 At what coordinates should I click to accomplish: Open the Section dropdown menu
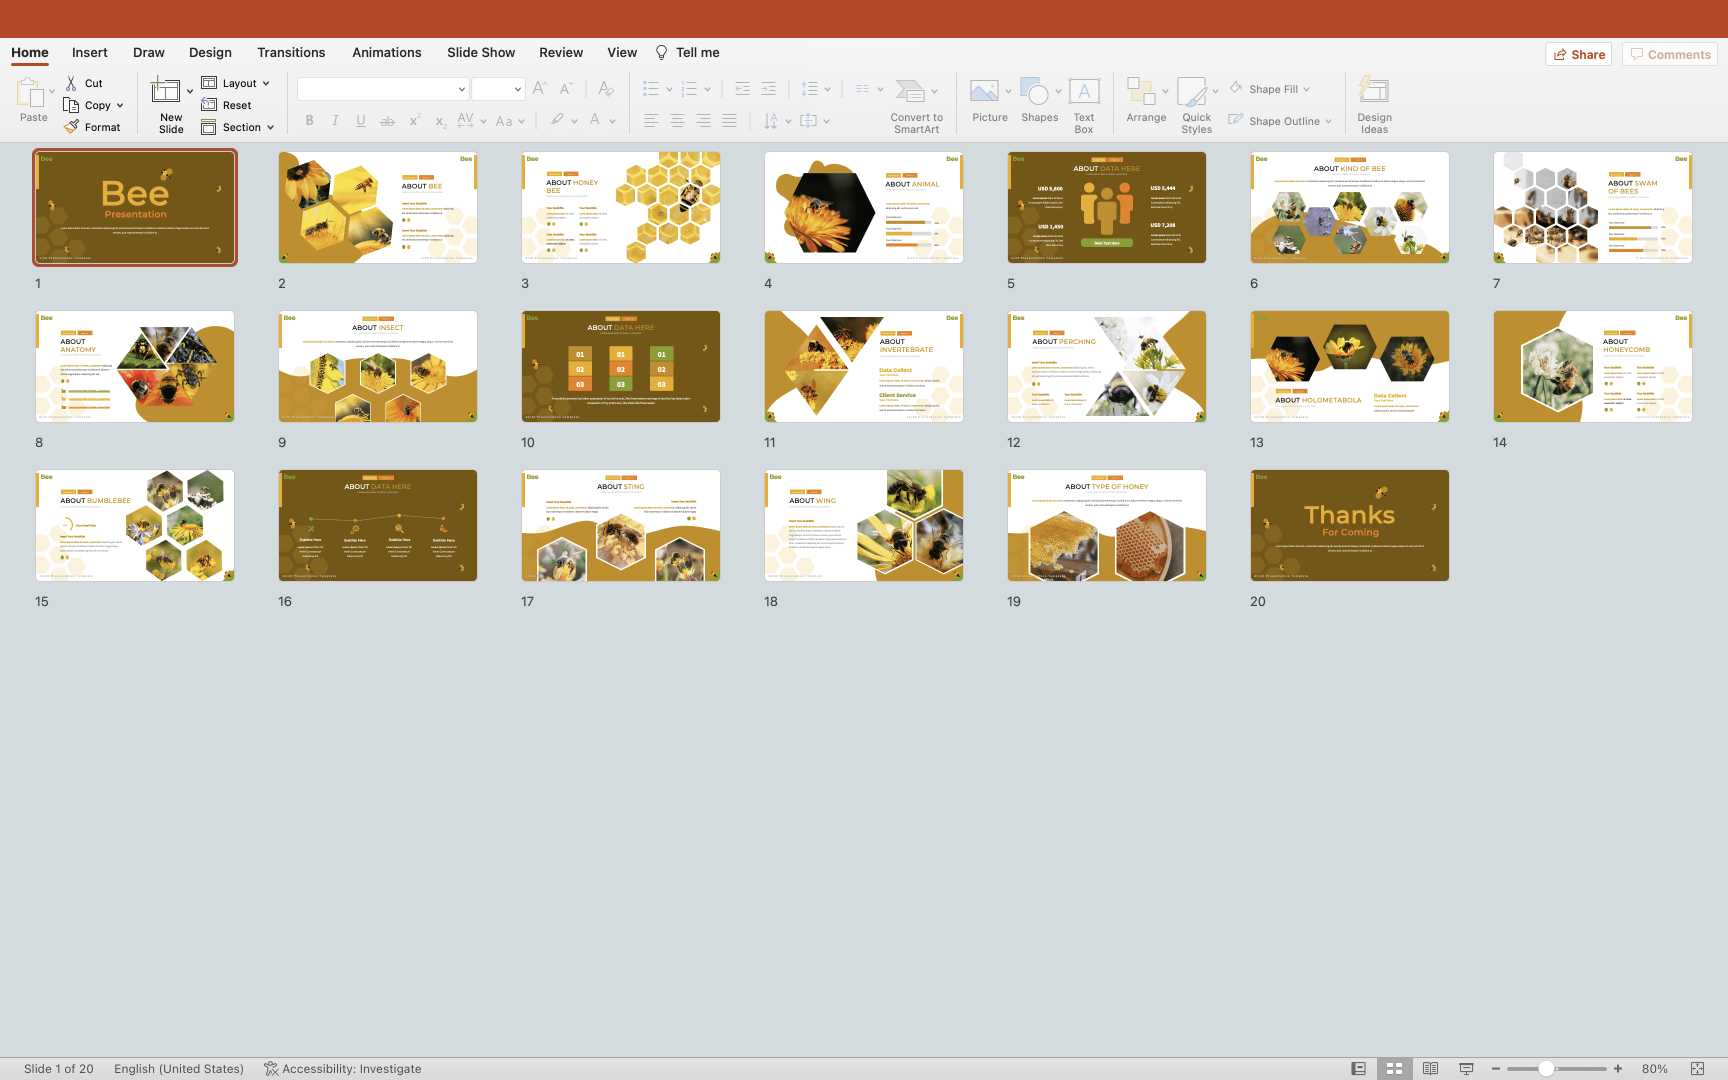pyautogui.click(x=270, y=128)
